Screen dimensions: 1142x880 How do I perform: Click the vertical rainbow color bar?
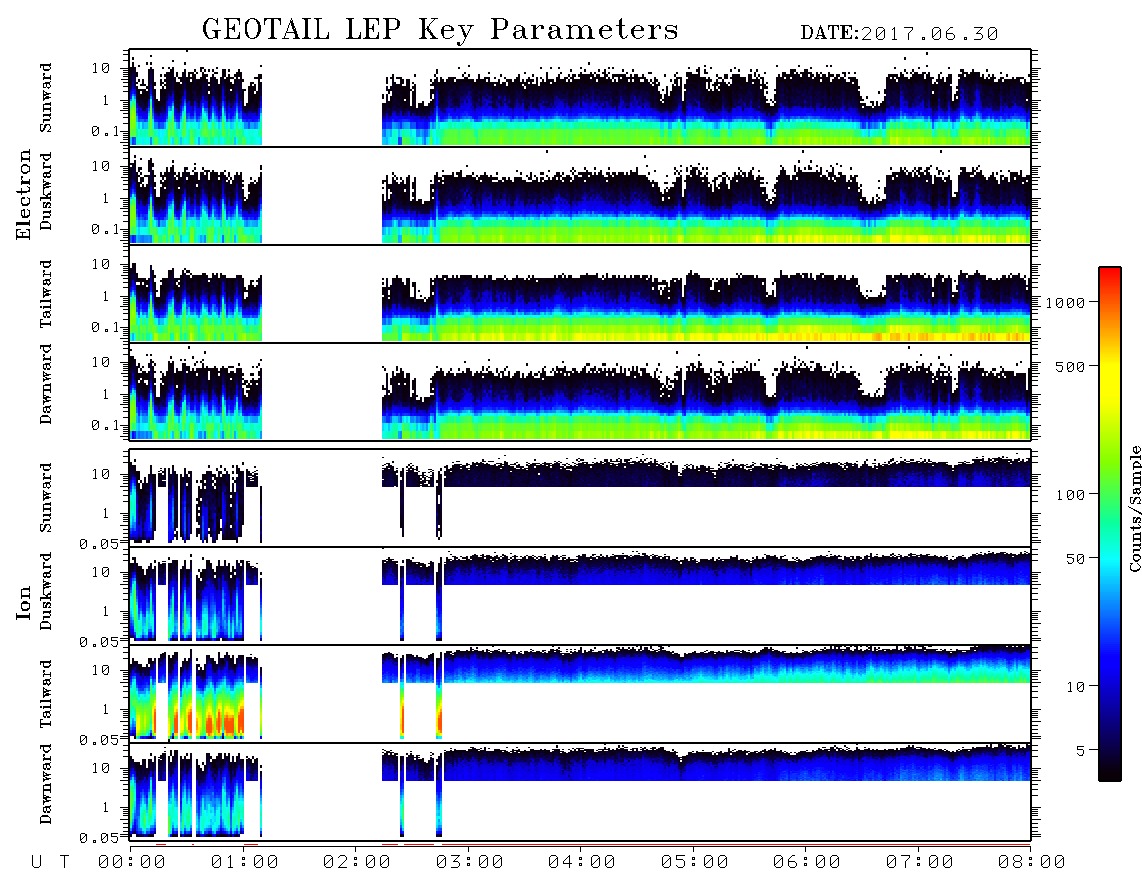coord(1109,524)
